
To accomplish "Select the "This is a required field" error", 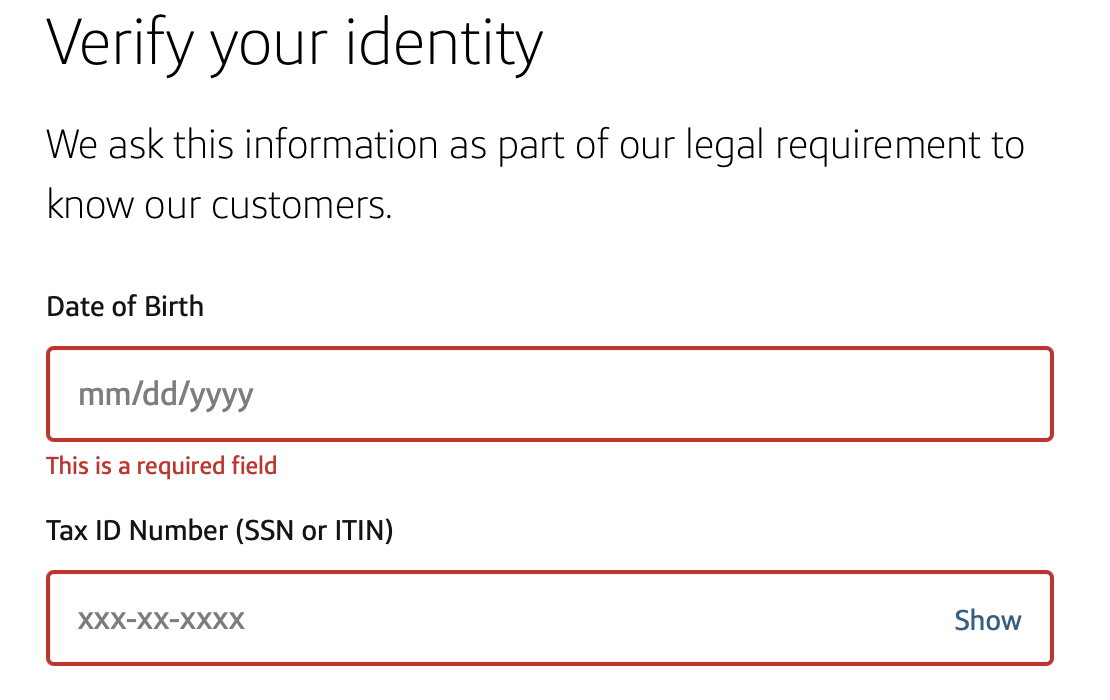I will (161, 465).
